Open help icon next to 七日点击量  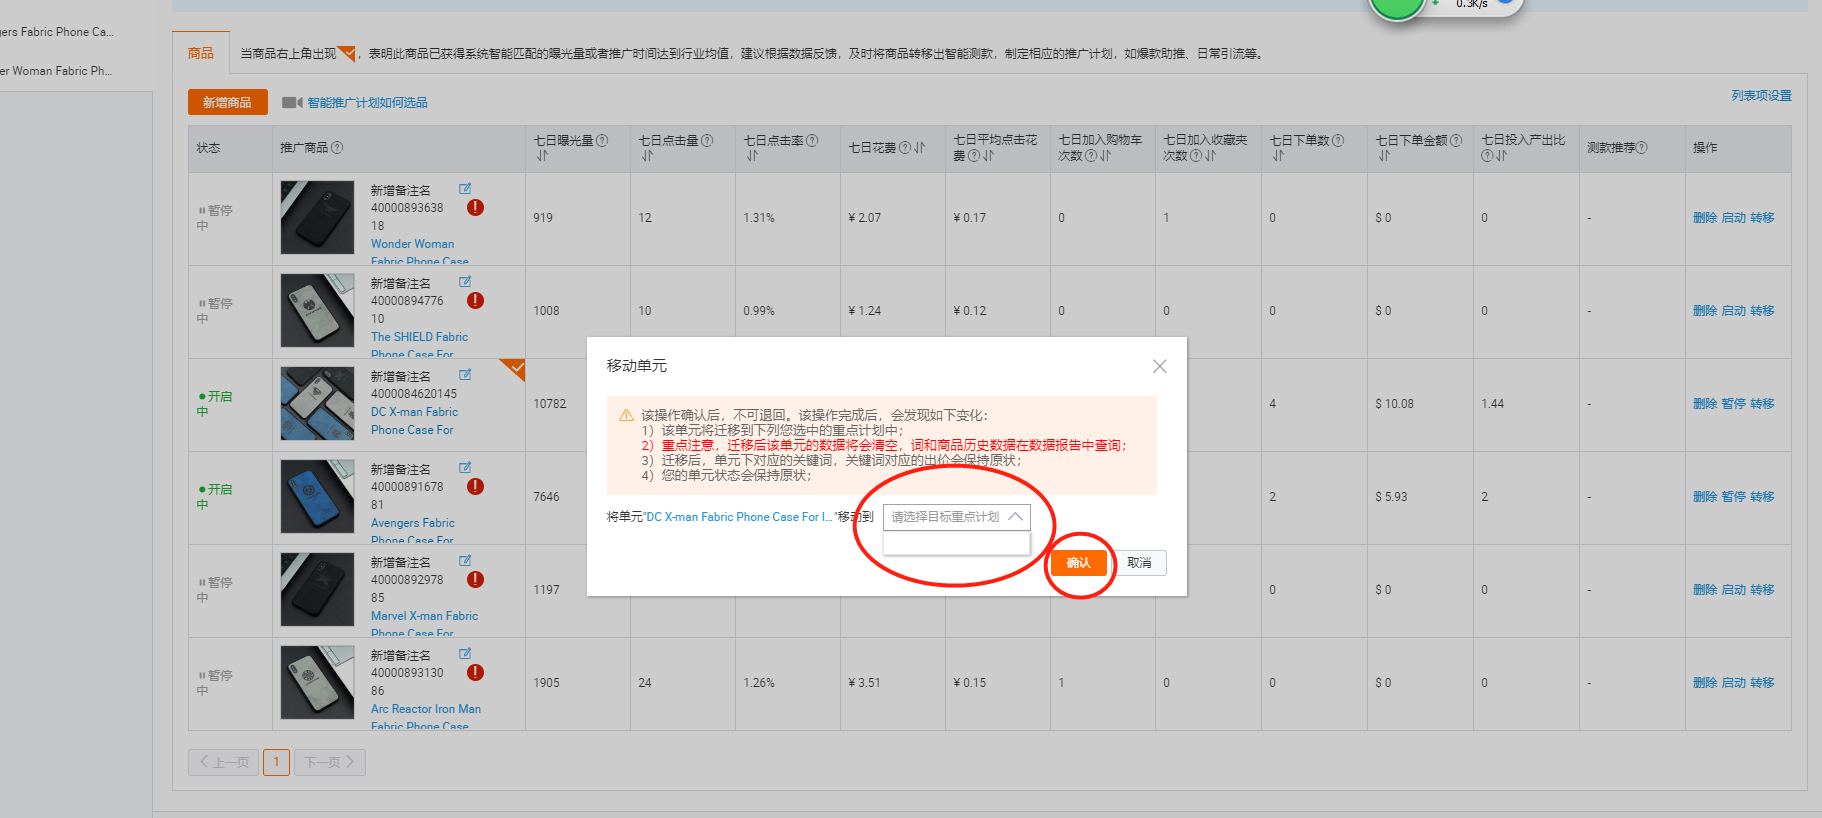pyautogui.click(x=707, y=140)
